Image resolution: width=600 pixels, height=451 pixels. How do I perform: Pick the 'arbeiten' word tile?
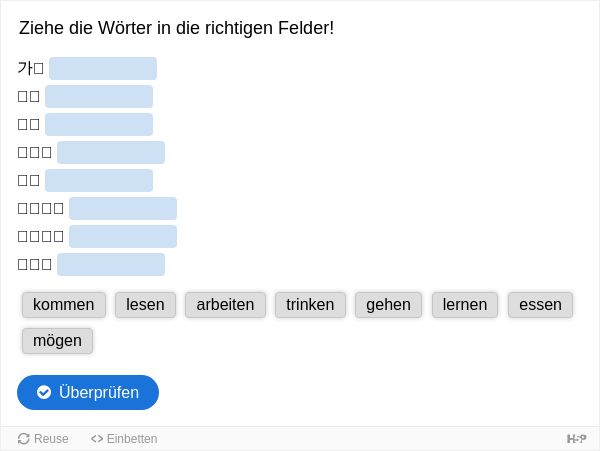[225, 305]
